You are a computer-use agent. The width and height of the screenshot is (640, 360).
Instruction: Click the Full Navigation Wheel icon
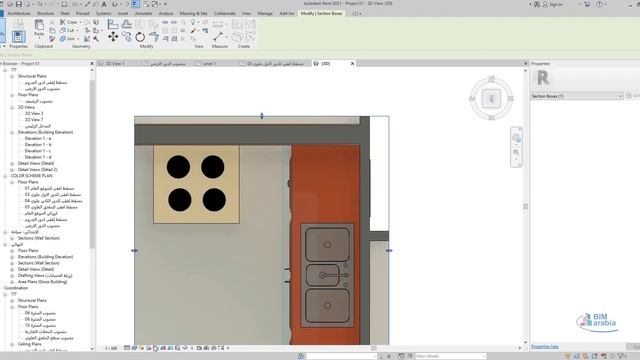(x=516, y=138)
